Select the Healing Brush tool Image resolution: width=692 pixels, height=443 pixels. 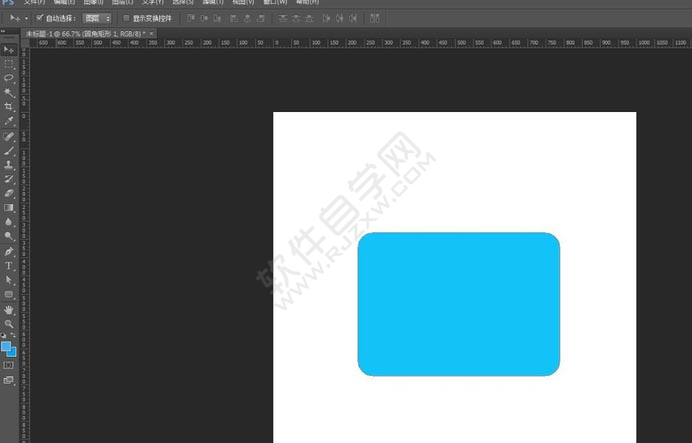(8, 136)
